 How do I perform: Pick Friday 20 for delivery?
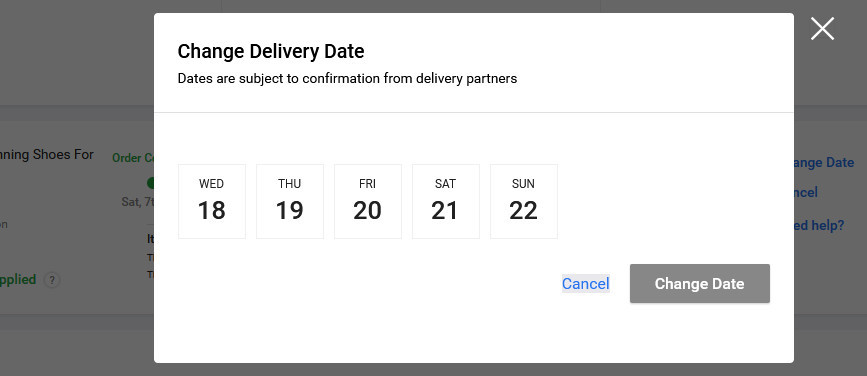coord(368,201)
